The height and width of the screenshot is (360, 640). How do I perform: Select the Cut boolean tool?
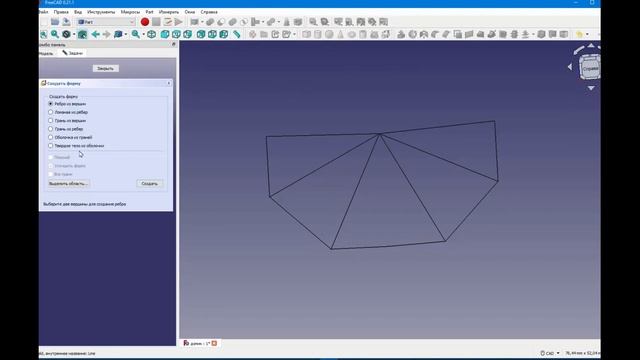click(221, 22)
